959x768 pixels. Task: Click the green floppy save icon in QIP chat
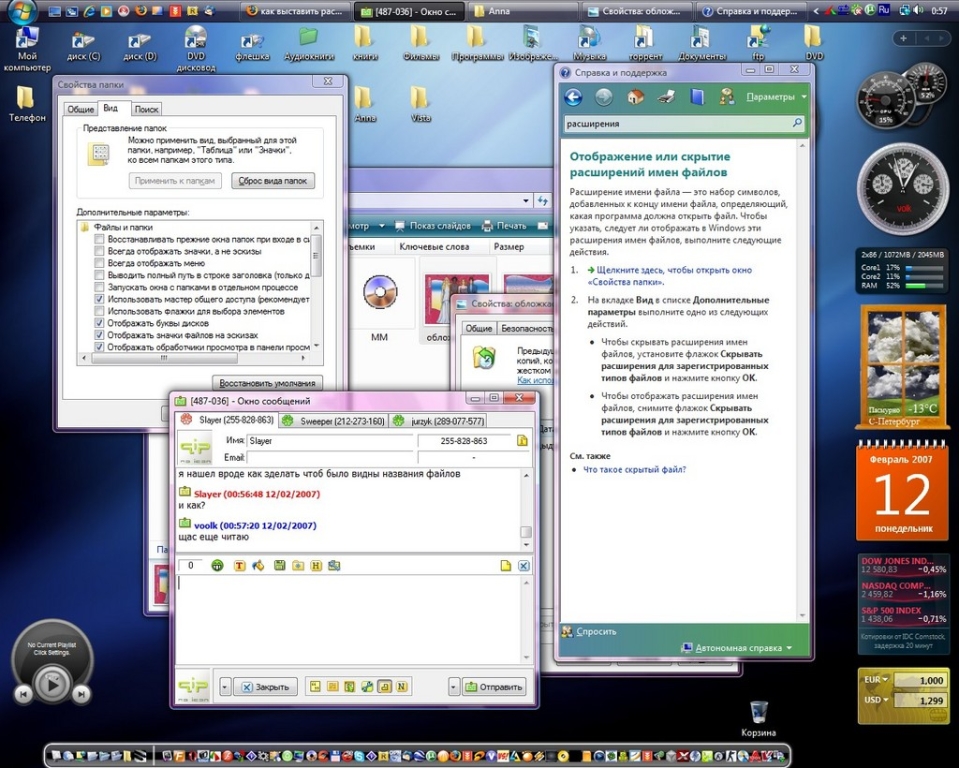(x=280, y=566)
